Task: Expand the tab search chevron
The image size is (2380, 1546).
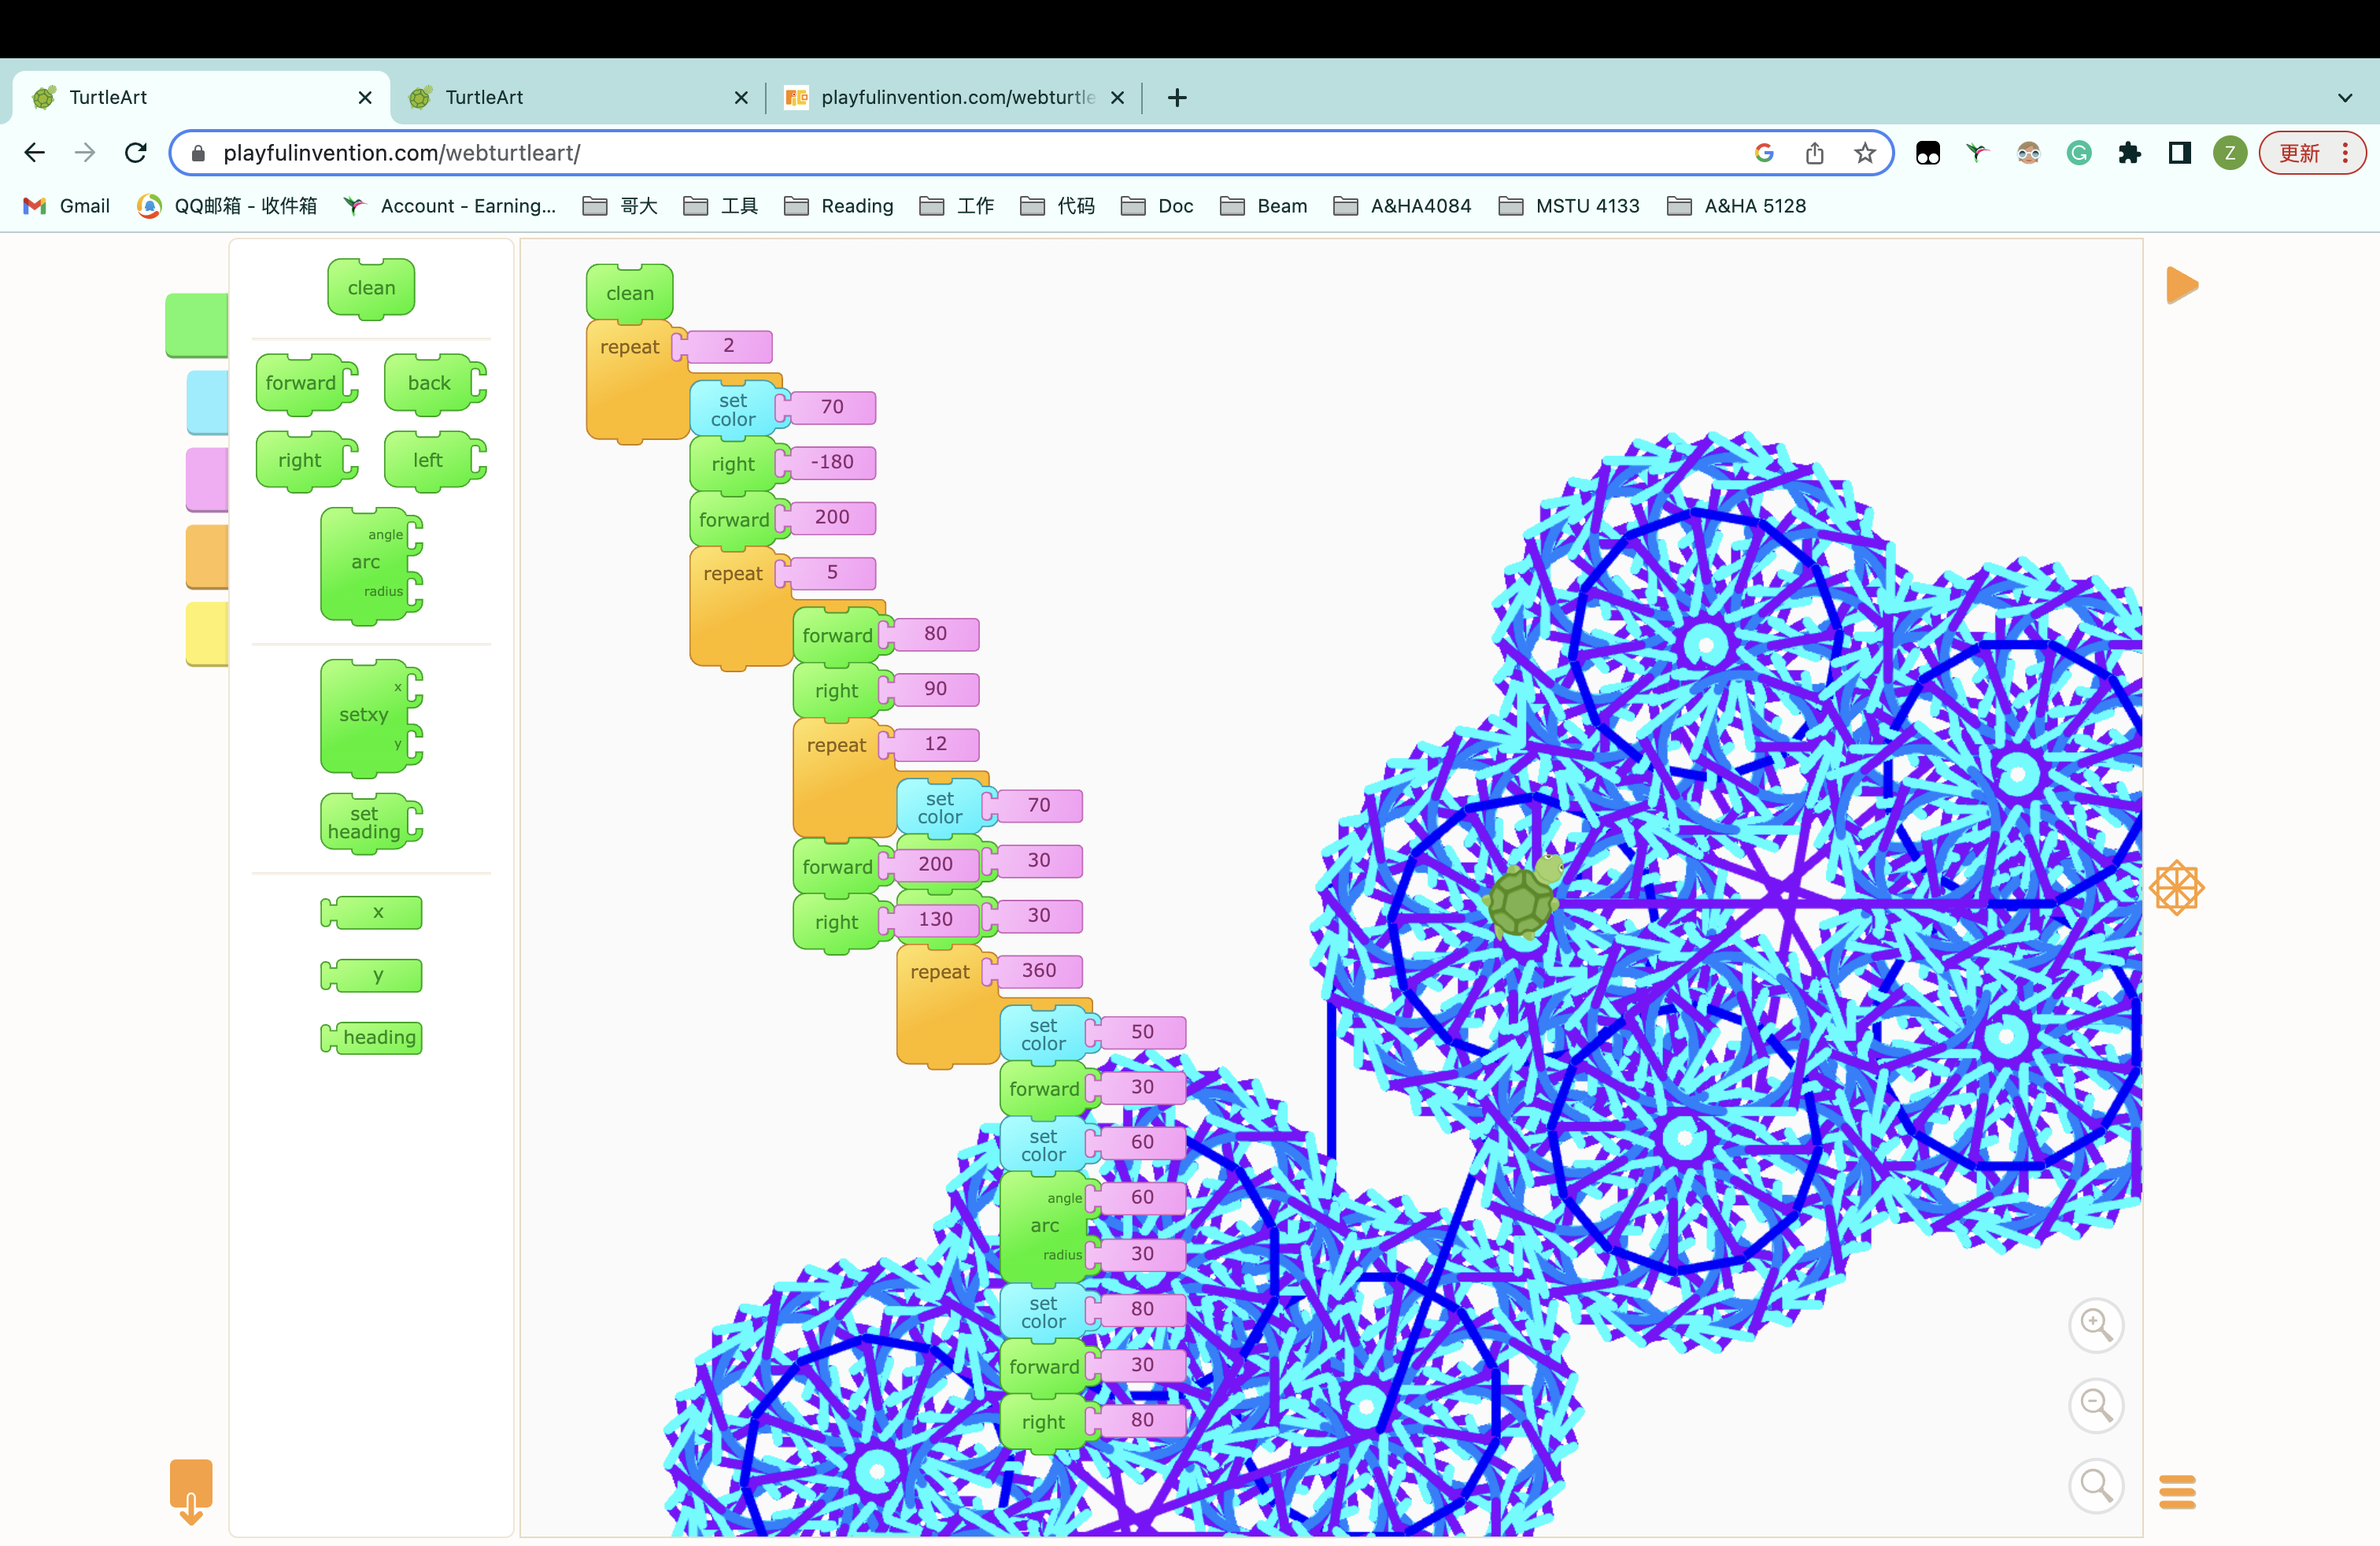Action: (2344, 97)
